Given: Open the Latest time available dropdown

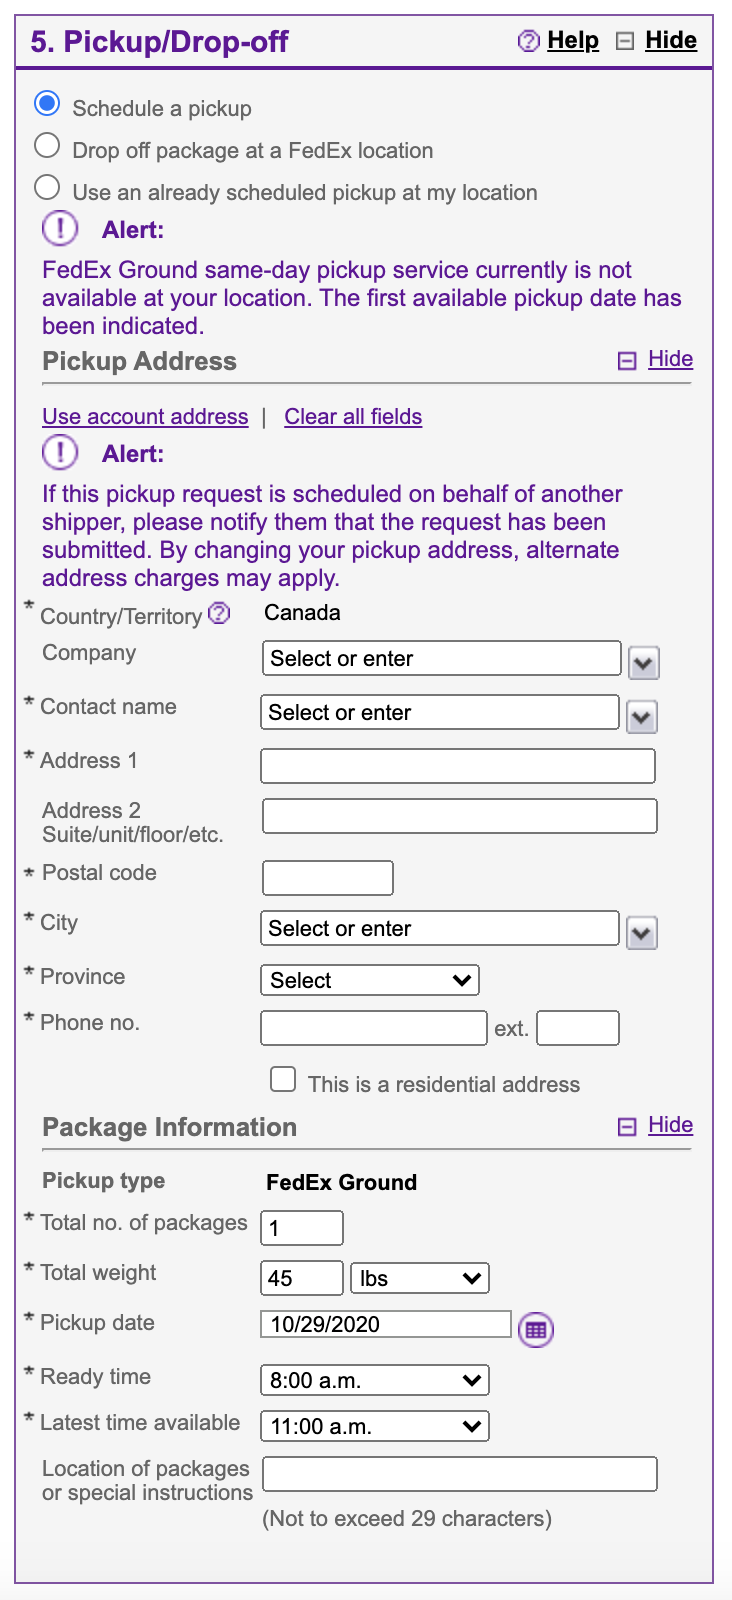Looking at the screenshot, I should click(374, 1426).
